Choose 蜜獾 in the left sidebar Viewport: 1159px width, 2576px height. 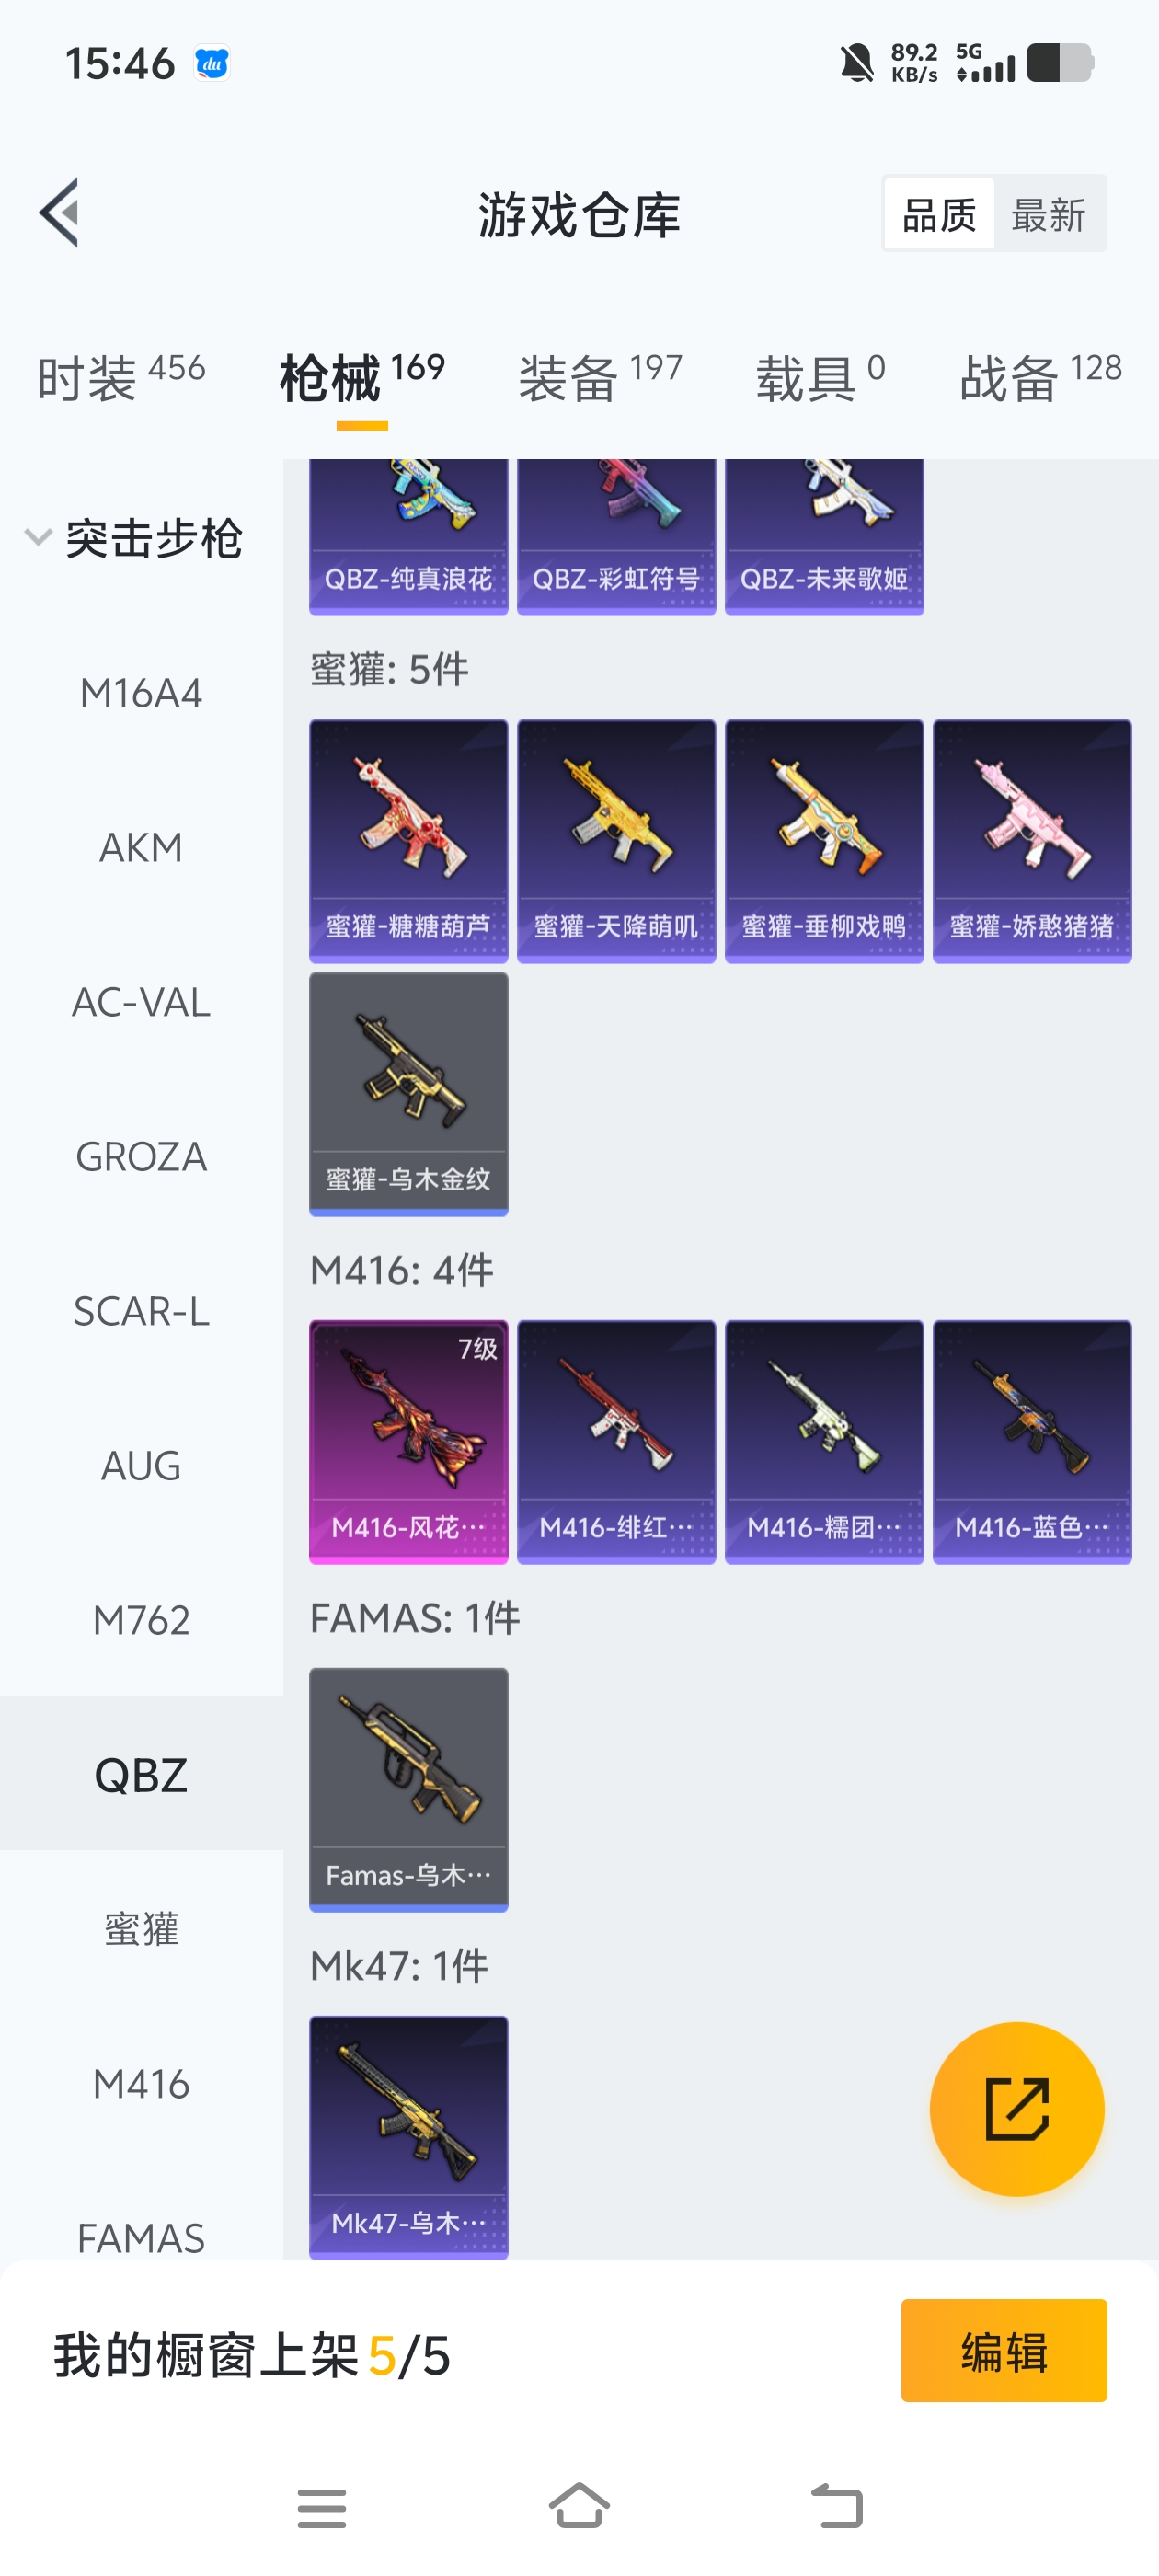[x=141, y=1929]
